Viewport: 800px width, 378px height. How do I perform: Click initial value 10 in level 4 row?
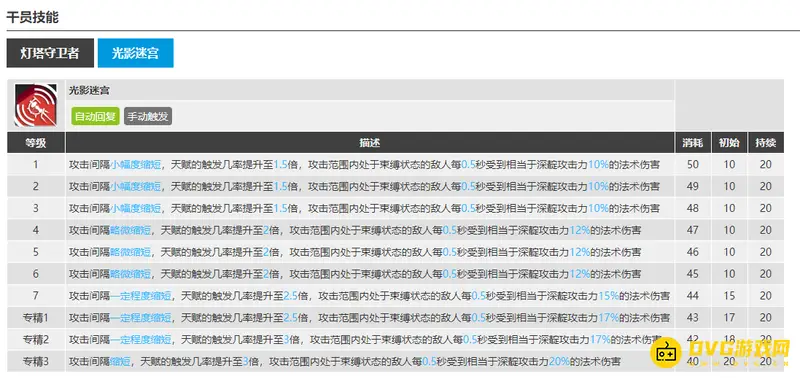click(729, 231)
